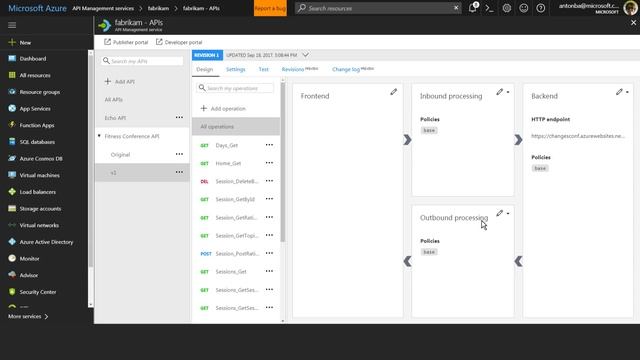Click the Outbound base policy tag
Viewport: 640px width, 360px height.
(x=429, y=252)
